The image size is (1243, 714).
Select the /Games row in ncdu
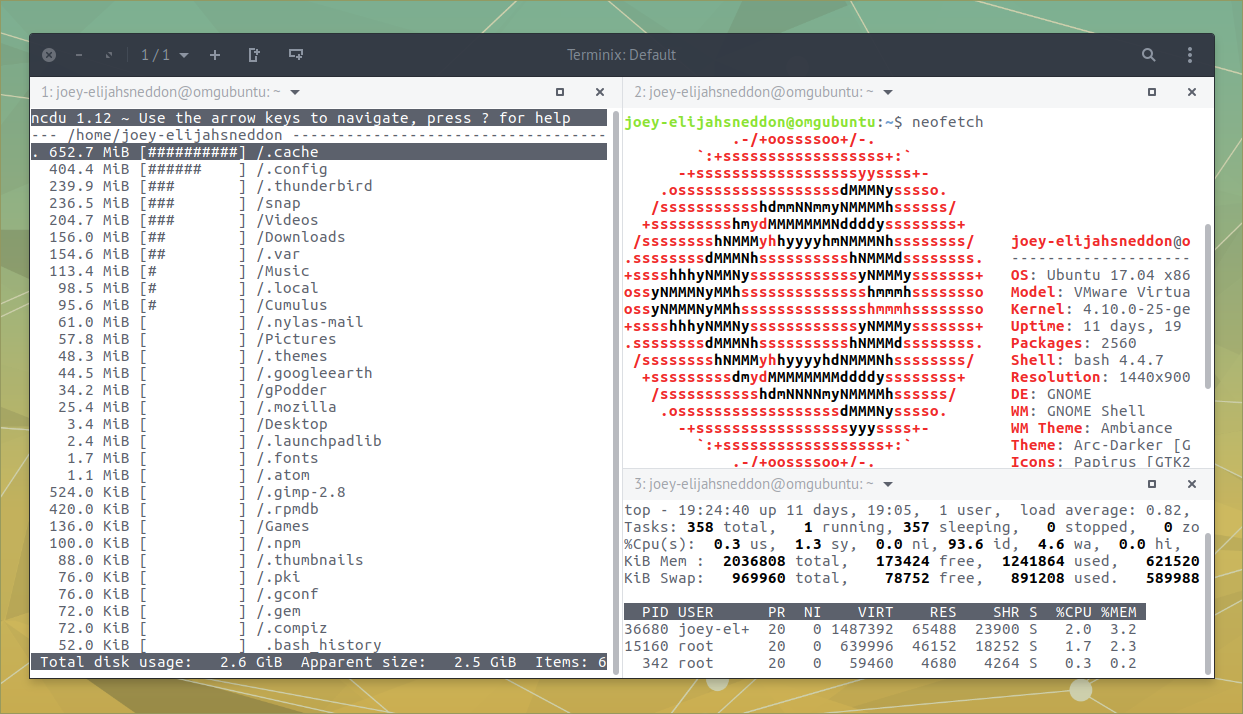[319, 526]
